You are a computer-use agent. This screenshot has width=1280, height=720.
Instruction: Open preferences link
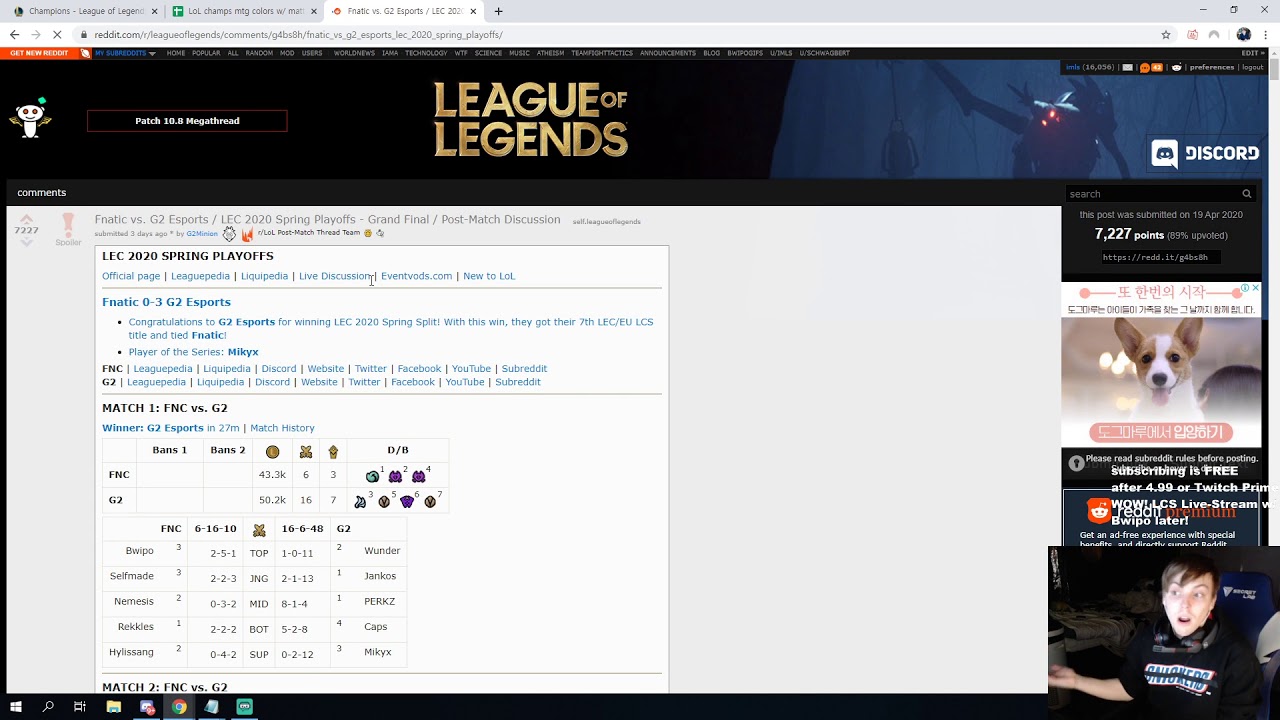(x=1212, y=67)
